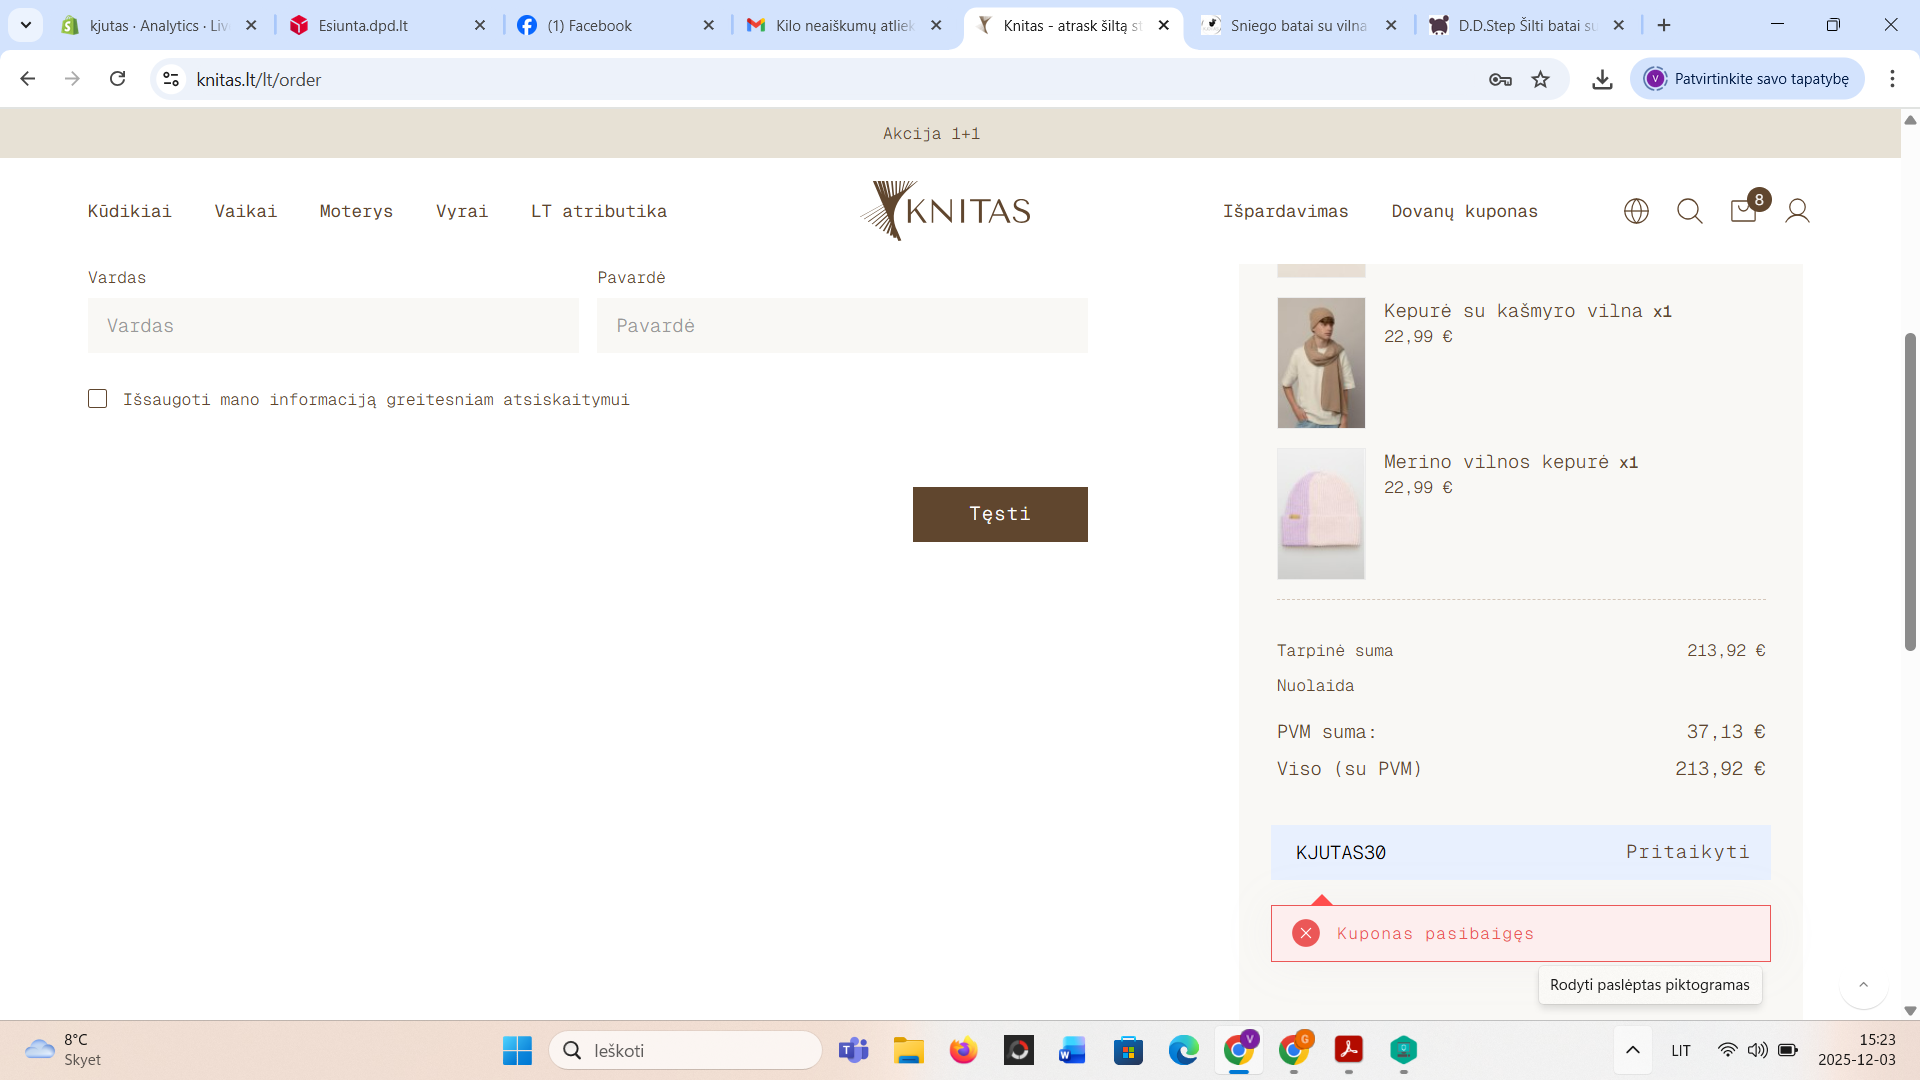Click the back-to-top arrow button
This screenshot has width=1920, height=1080.
[x=1863, y=985]
